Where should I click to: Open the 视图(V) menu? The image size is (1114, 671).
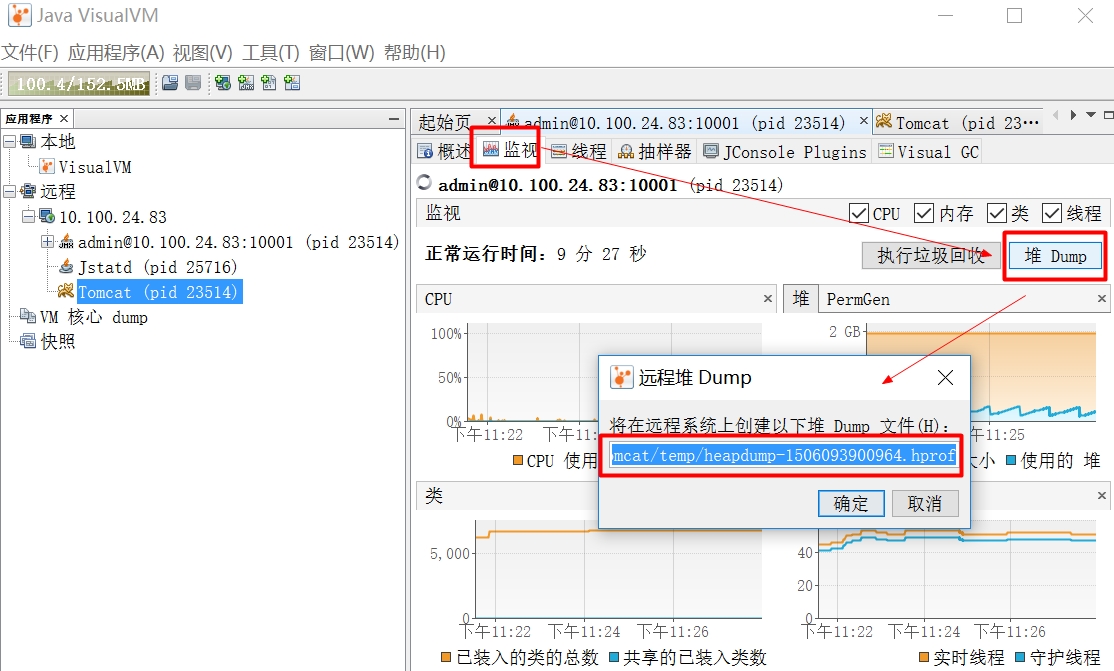[x=202, y=53]
